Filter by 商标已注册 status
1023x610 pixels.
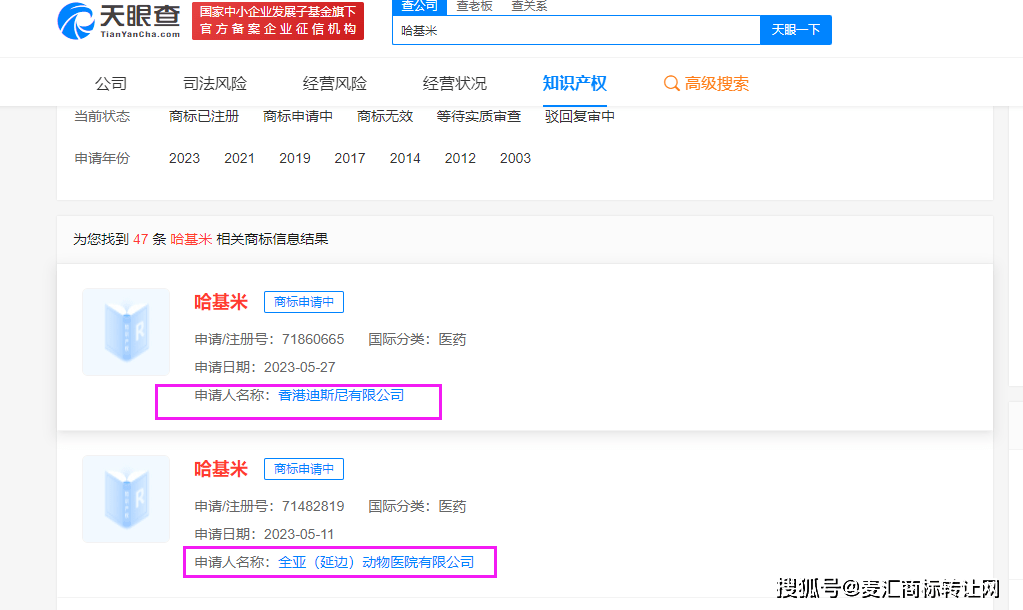(204, 117)
